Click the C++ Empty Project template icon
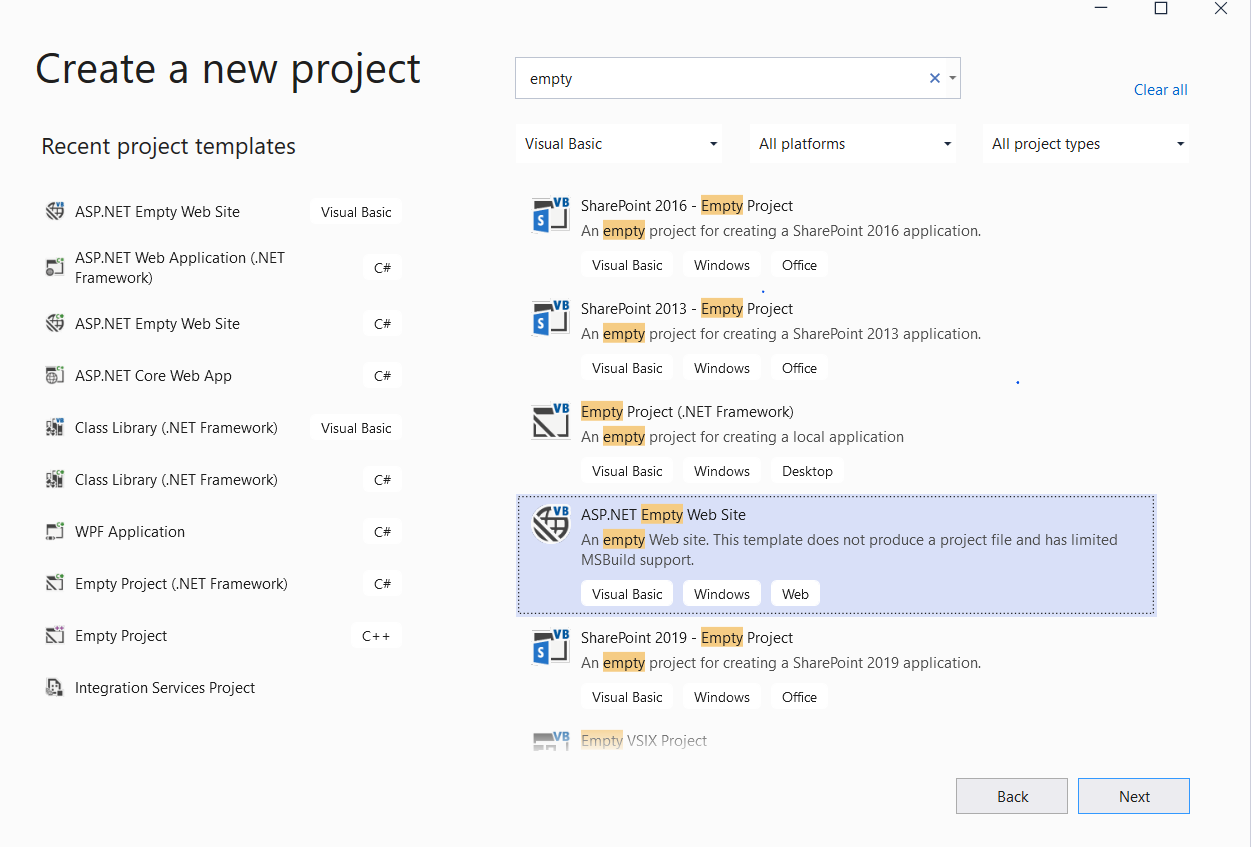The width and height of the screenshot is (1251, 847). [x=55, y=636]
